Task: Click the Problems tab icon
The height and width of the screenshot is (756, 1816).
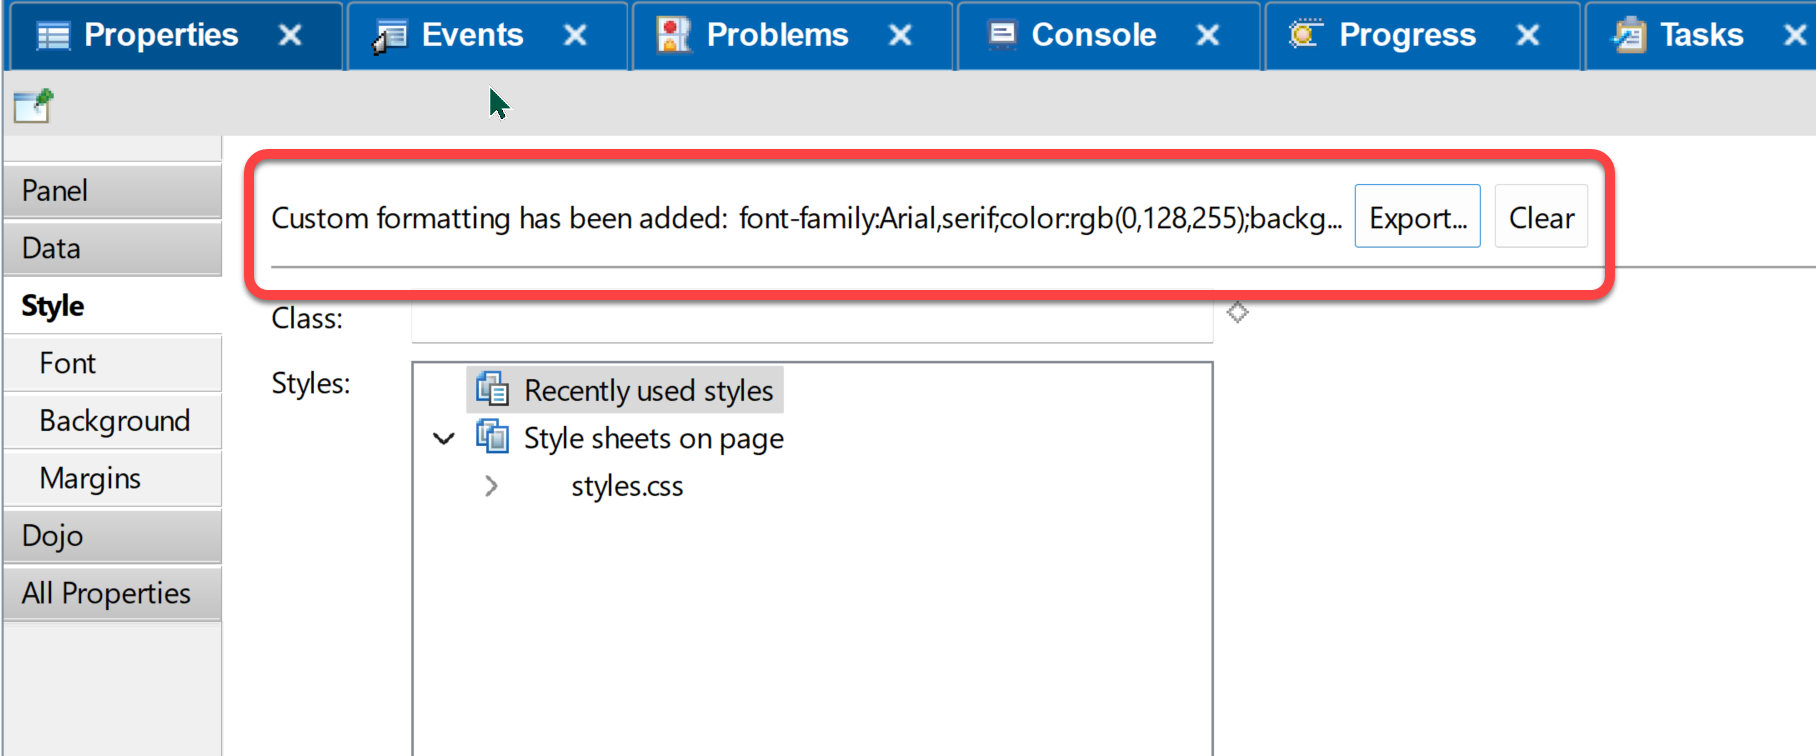Action: (674, 35)
